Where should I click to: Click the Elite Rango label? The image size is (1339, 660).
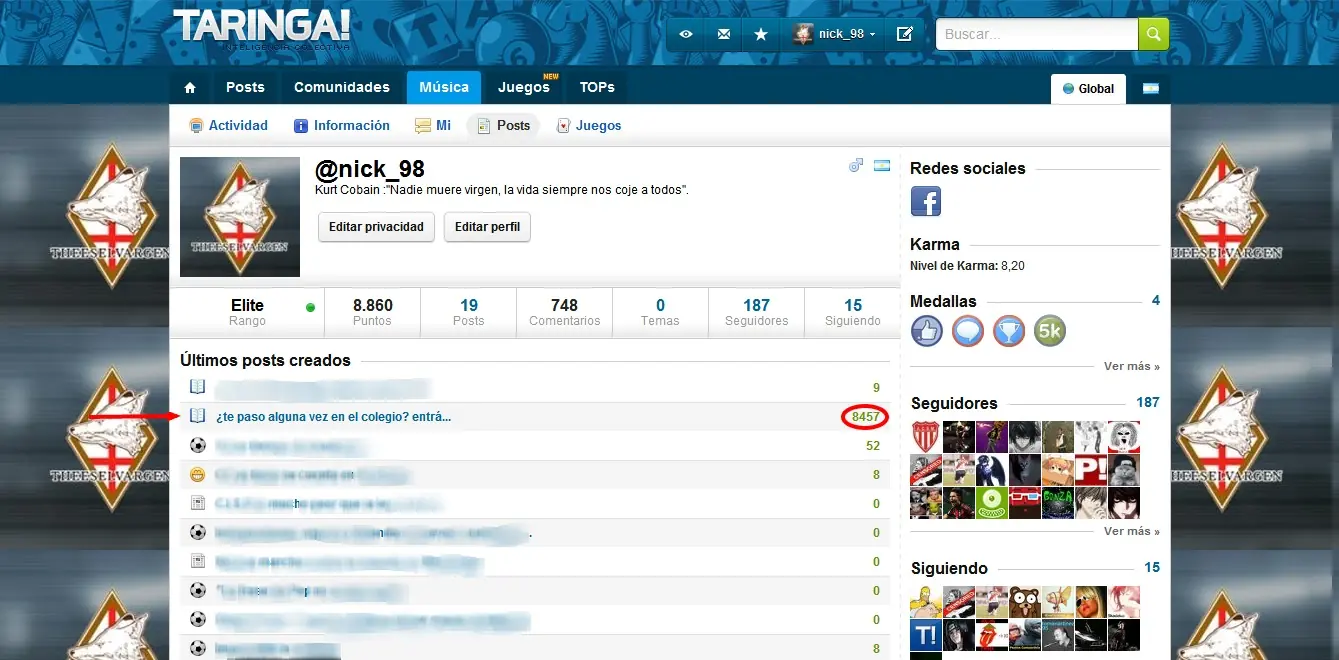coord(247,312)
